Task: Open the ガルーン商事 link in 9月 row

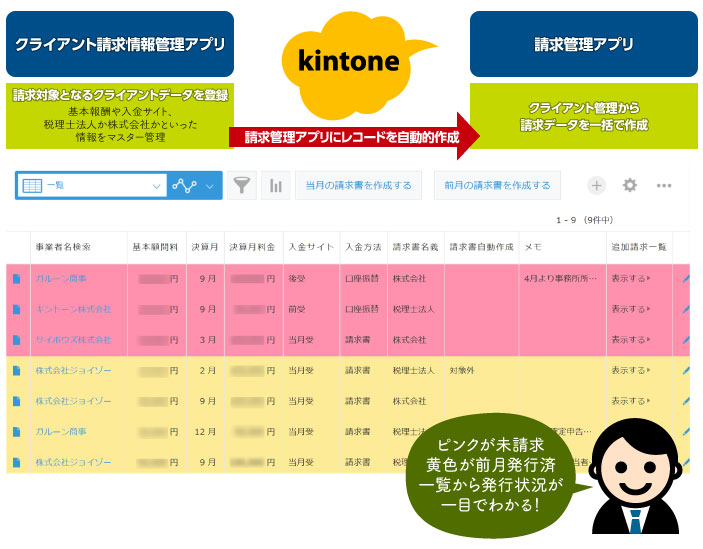Action: click(61, 278)
